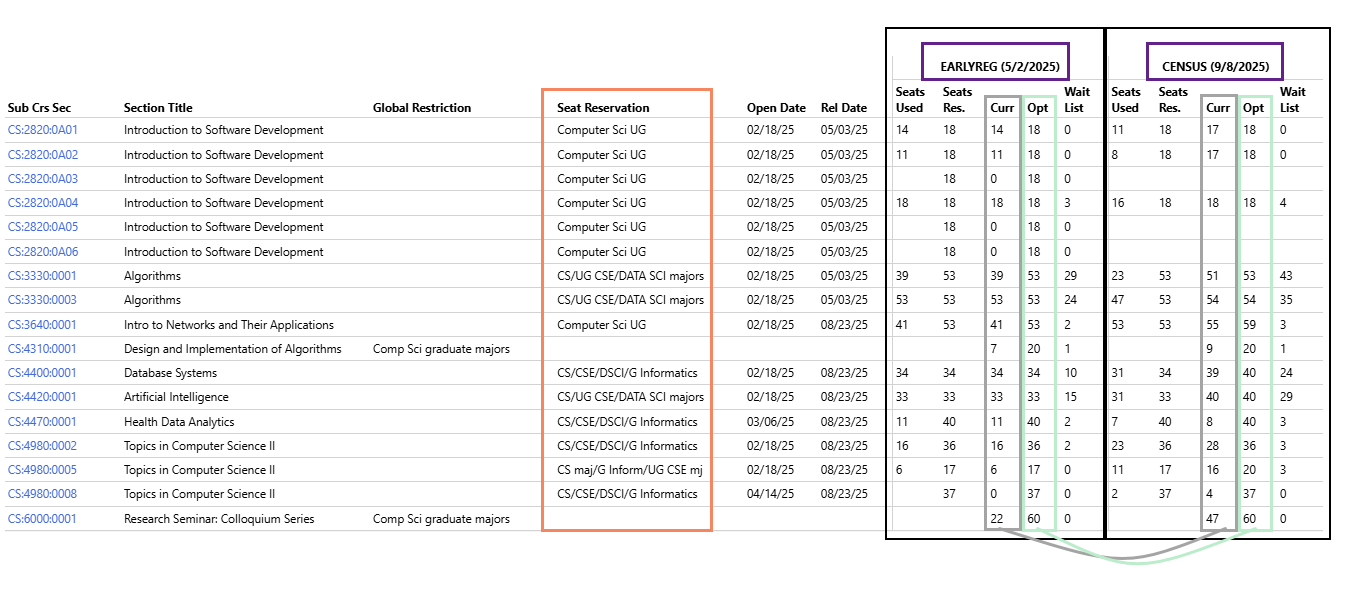Open the CS:4980:0002 Topics section link
The image size is (1368, 591).
click(x=40, y=445)
